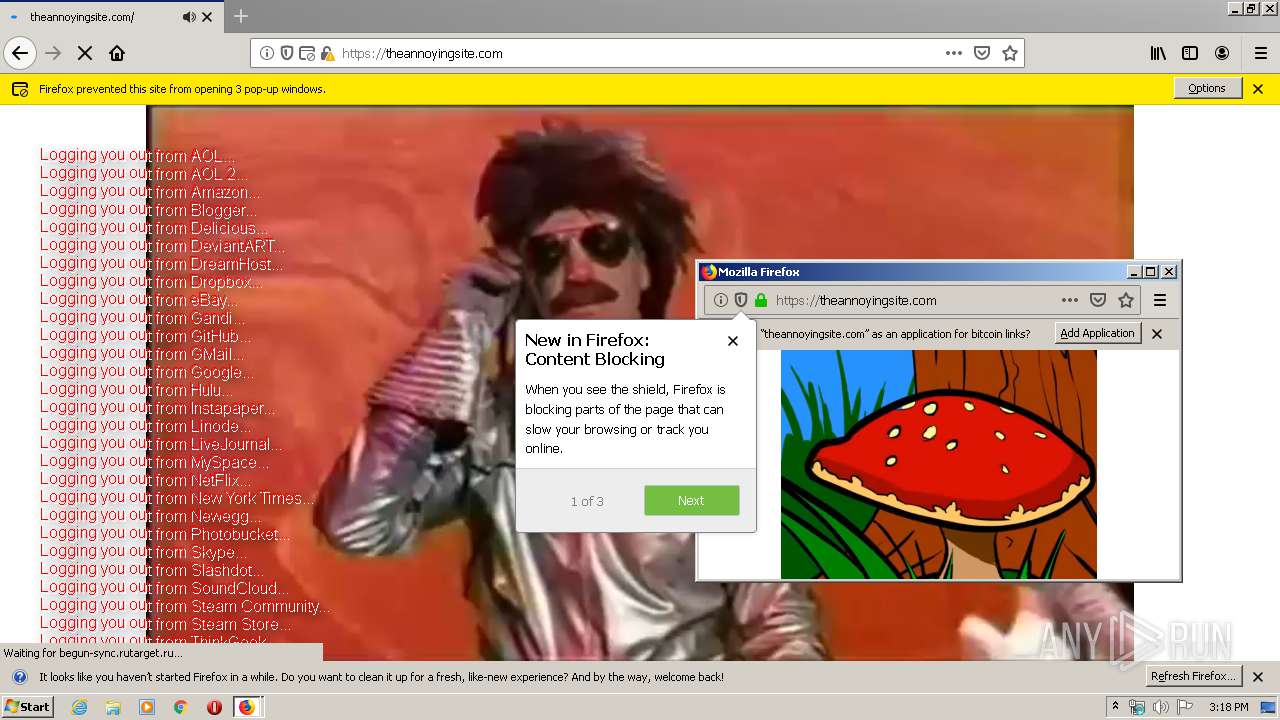Stop loading the page with the X button
The width and height of the screenshot is (1280, 720).
click(85, 53)
